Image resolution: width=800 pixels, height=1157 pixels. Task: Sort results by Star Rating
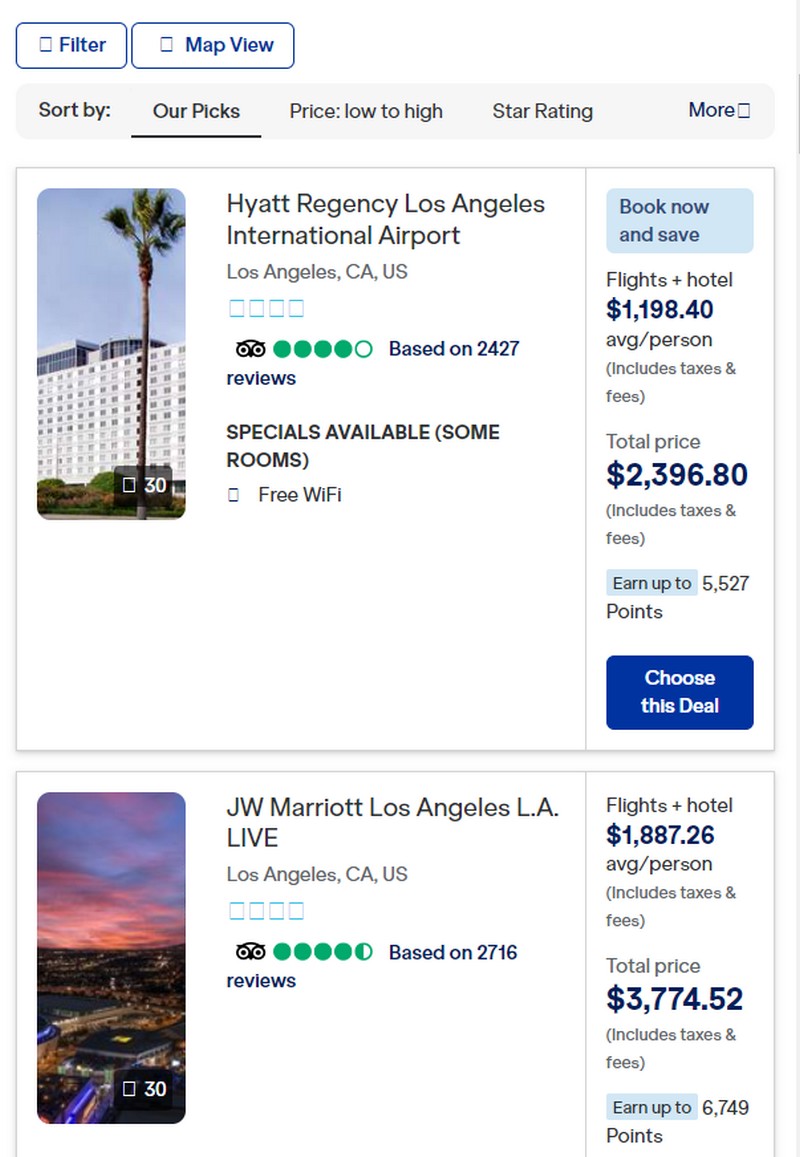pos(542,111)
